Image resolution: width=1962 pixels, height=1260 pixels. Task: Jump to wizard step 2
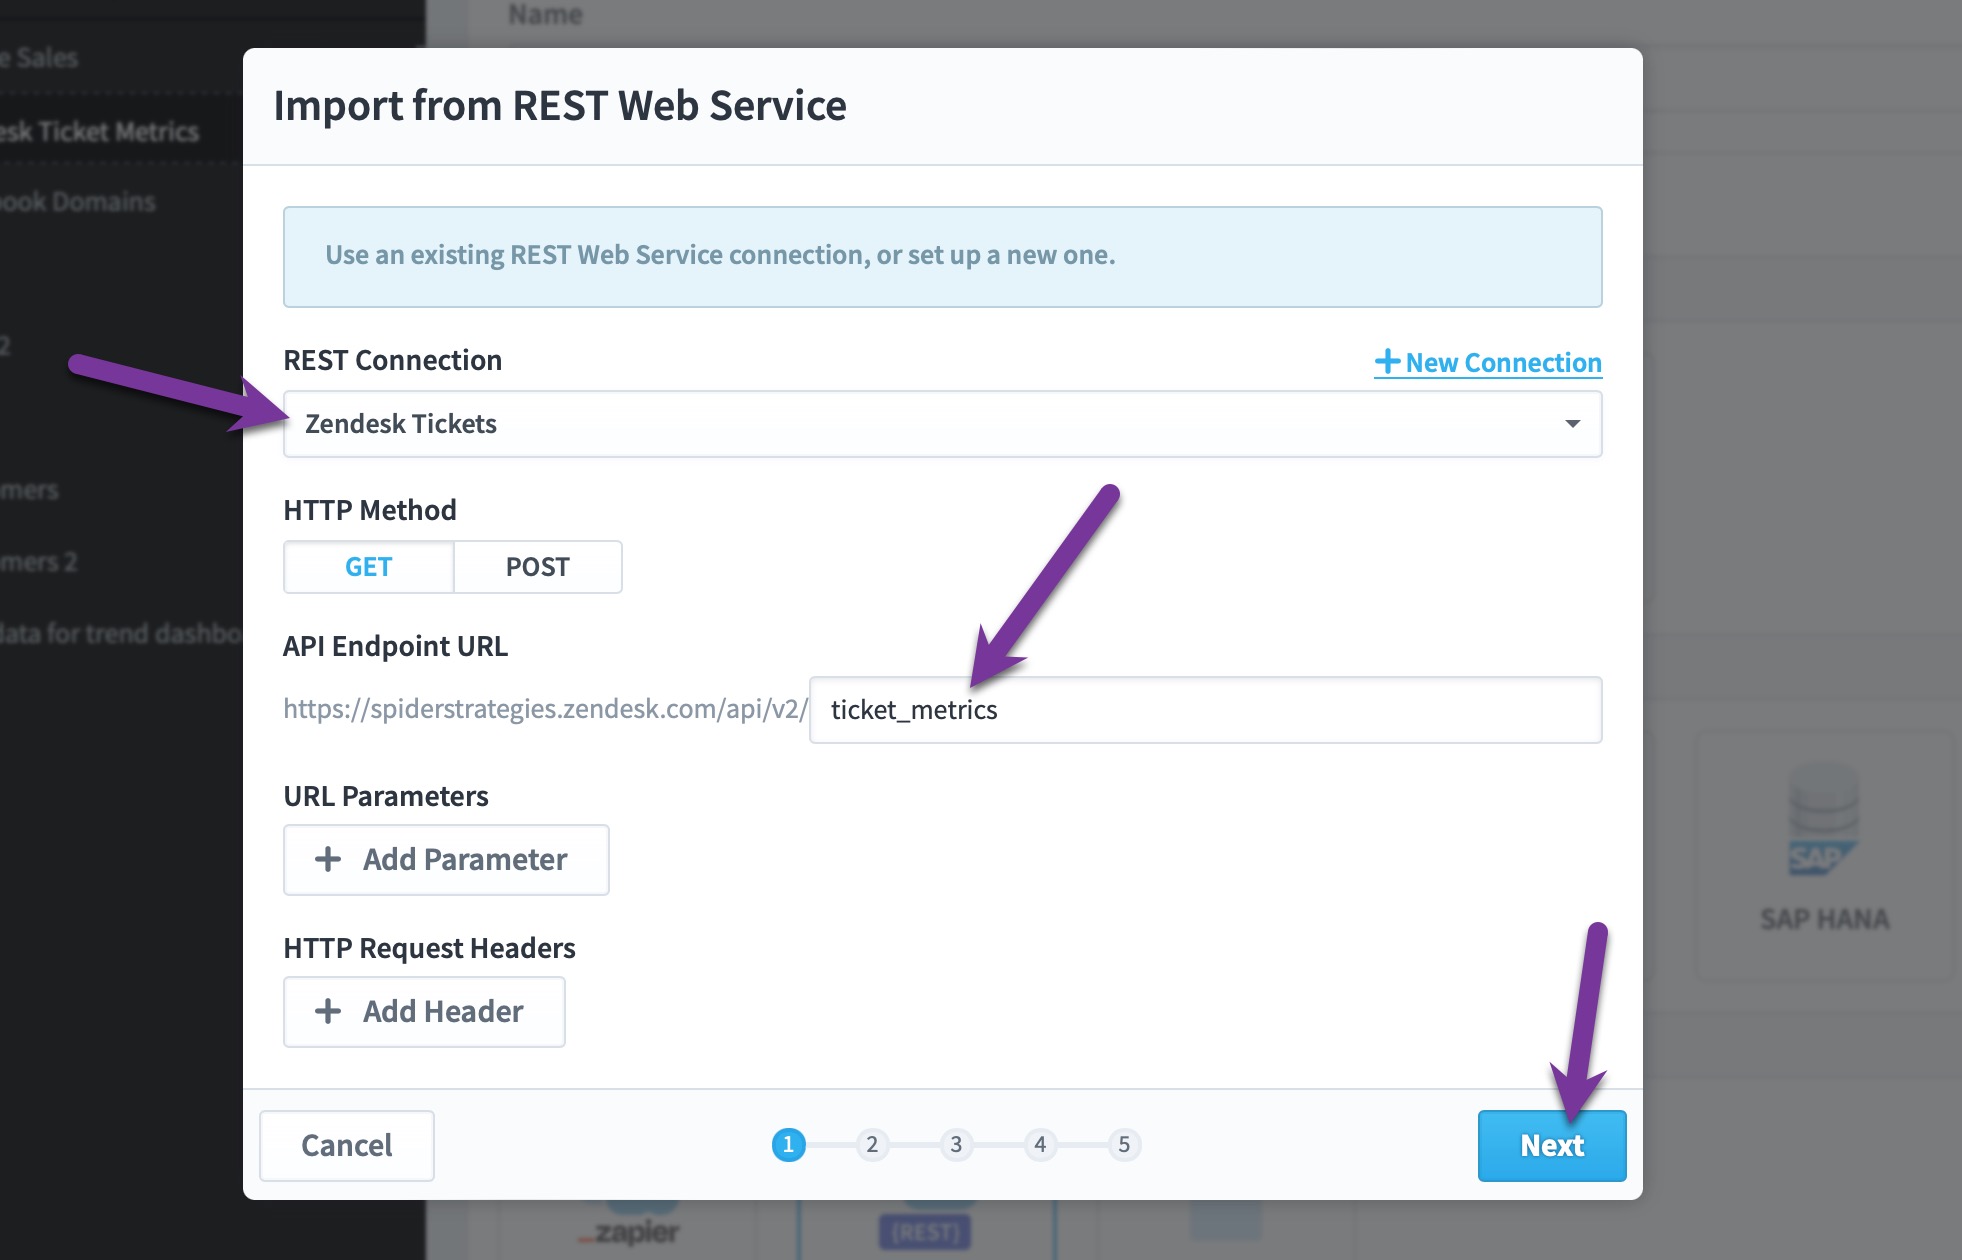[x=872, y=1144]
